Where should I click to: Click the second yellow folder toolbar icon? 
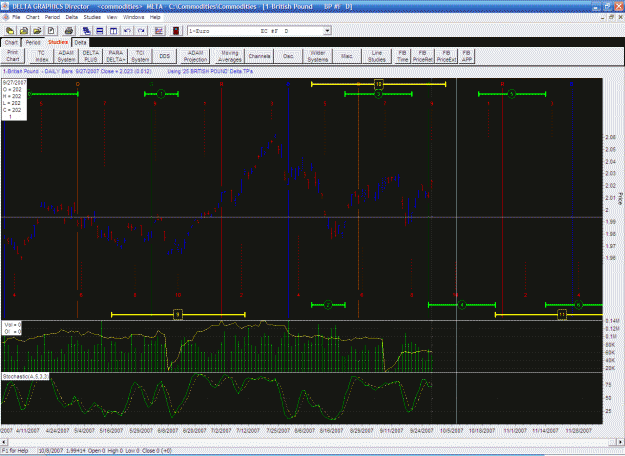pos(24,31)
